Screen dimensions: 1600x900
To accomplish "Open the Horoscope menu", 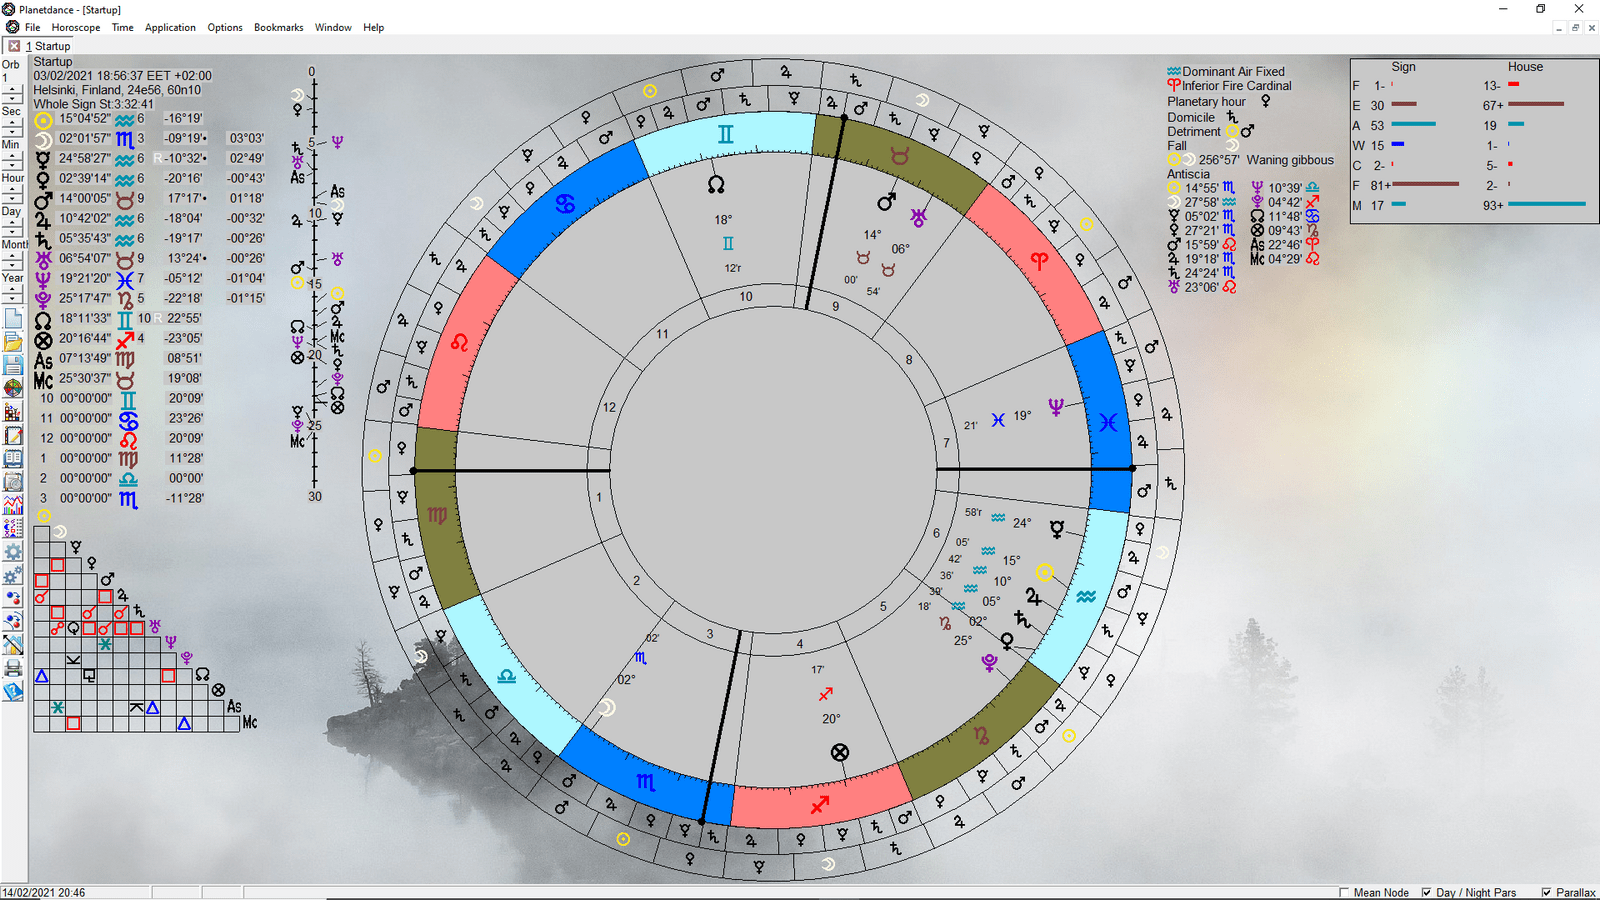I will [x=76, y=27].
